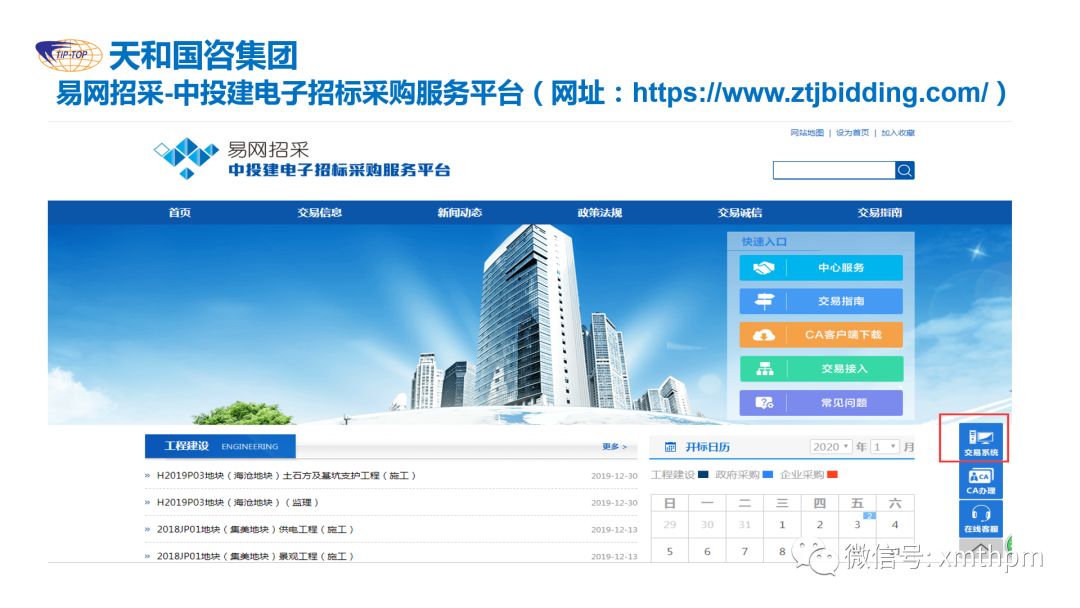The width and height of the screenshot is (1080, 608).
Task: Click the calendar icon beside 开标日历
Action: pos(669,447)
